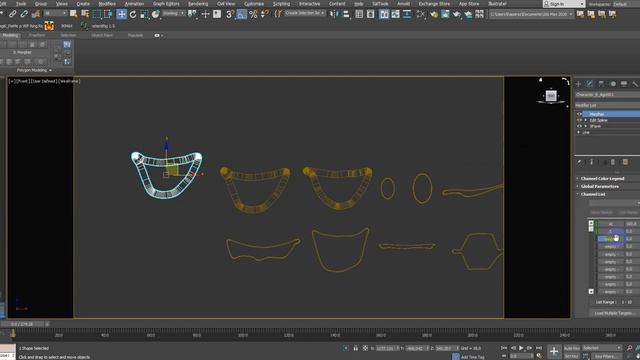Image resolution: width=640 pixels, height=360 pixels.
Task: Choose the Rectangular Selection Region icon
Action: click(x=97, y=14)
